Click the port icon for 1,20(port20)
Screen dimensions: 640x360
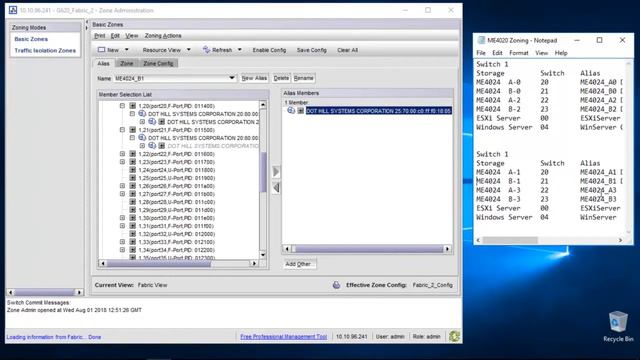pos(133,106)
